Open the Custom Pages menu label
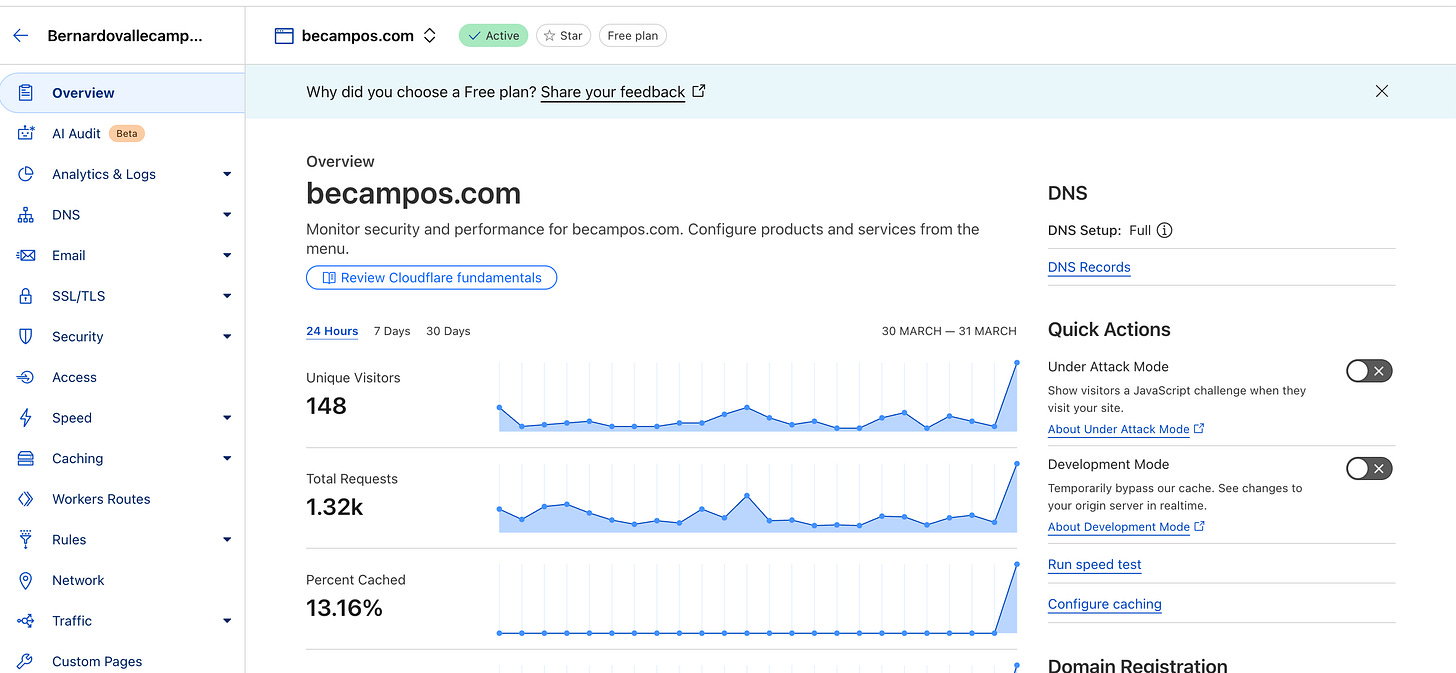Image resolution: width=1456 pixels, height=673 pixels. tap(97, 661)
